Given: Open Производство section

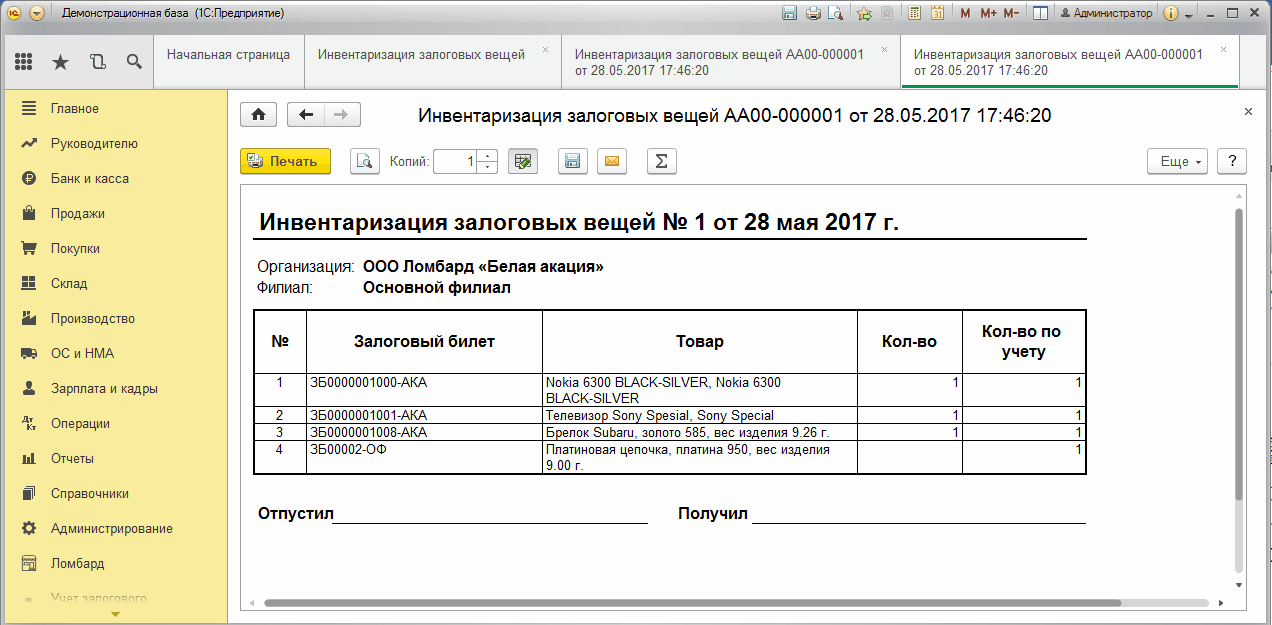Looking at the screenshot, I should 114,318.
